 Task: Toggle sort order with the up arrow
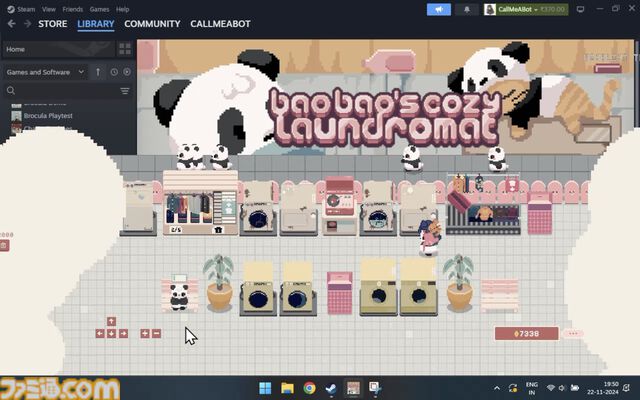98,72
